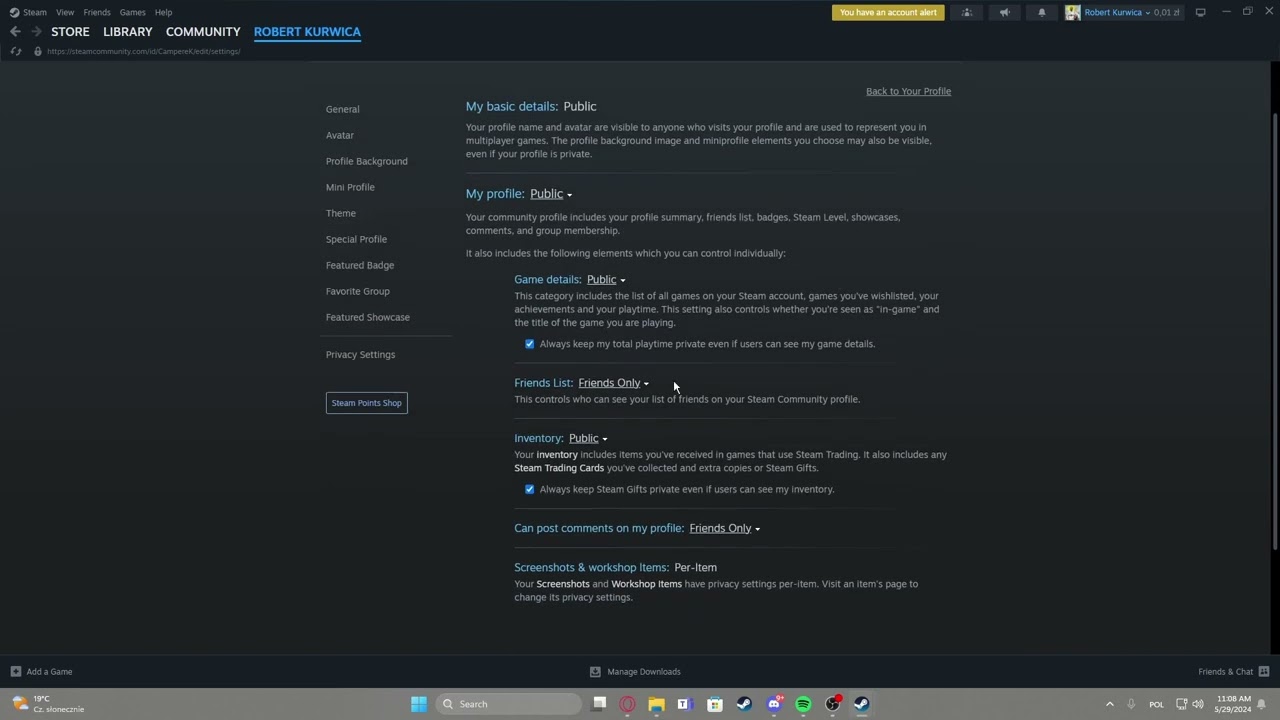
Task: Open Spotify from the taskbar
Action: click(803, 704)
